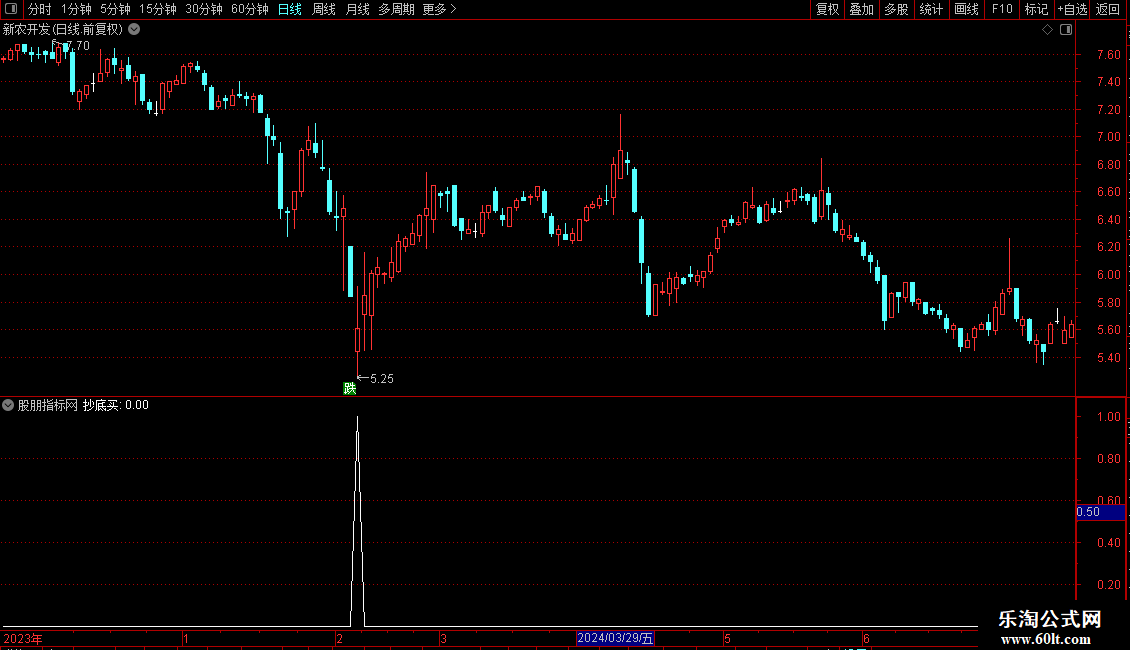The width and height of the screenshot is (1130, 650).
Task: Open F10 company information
Action: pyautogui.click(x=1002, y=9)
